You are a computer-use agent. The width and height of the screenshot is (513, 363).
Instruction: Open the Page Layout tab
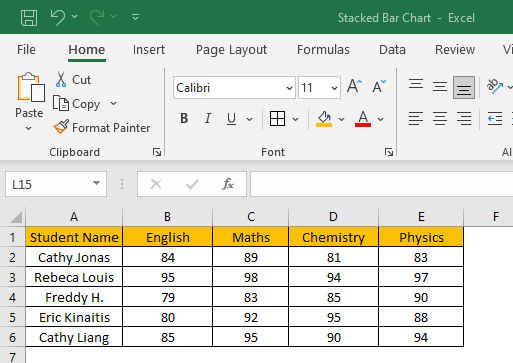click(x=231, y=50)
